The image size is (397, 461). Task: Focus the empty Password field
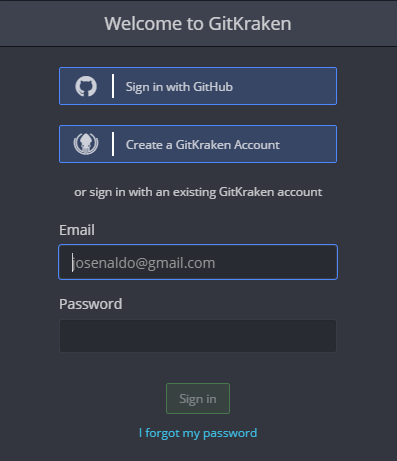tap(198, 336)
